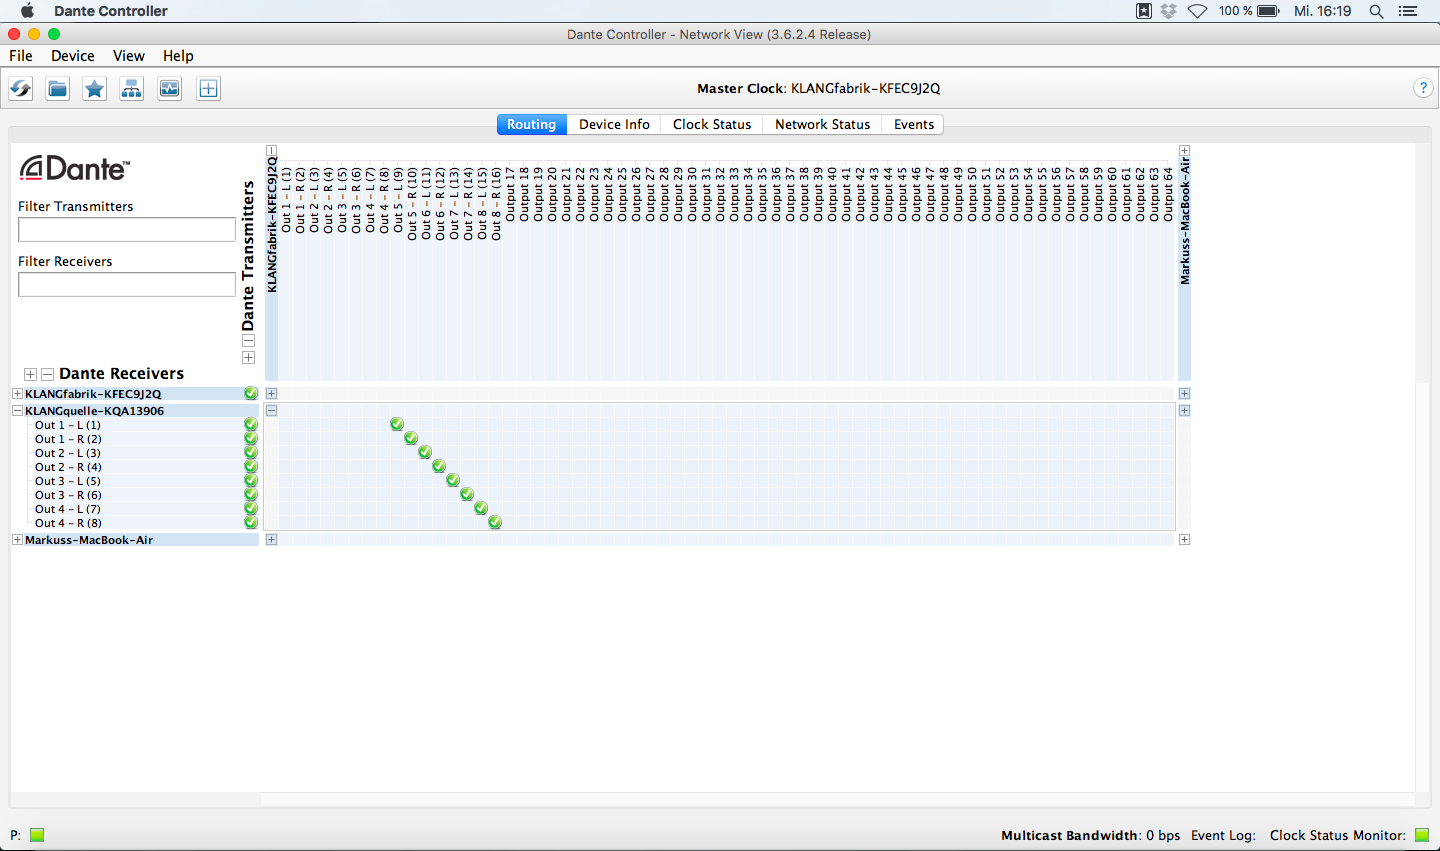Click the Filter Transmitters input field
The height and width of the screenshot is (851, 1440).
(x=127, y=229)
